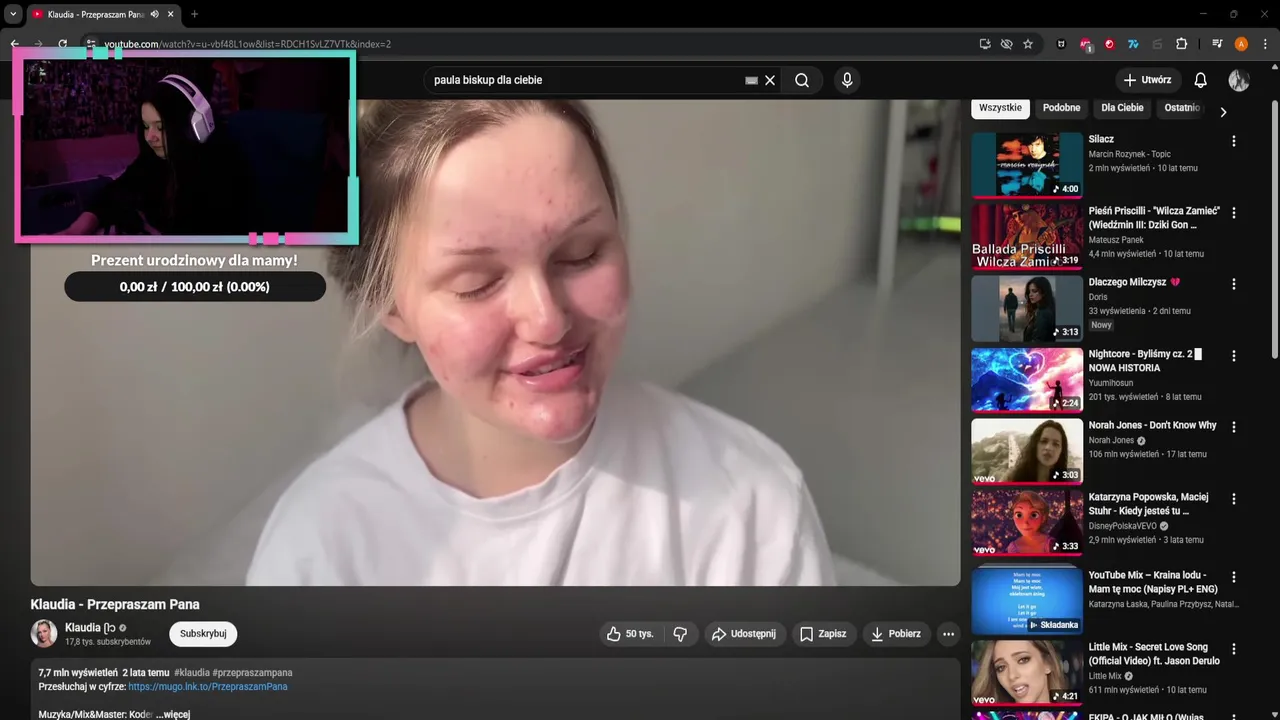This screenshot has height=720, width=1280.
Task: Open the tab search dropdown arrow
Action: (x=13, y=14)
